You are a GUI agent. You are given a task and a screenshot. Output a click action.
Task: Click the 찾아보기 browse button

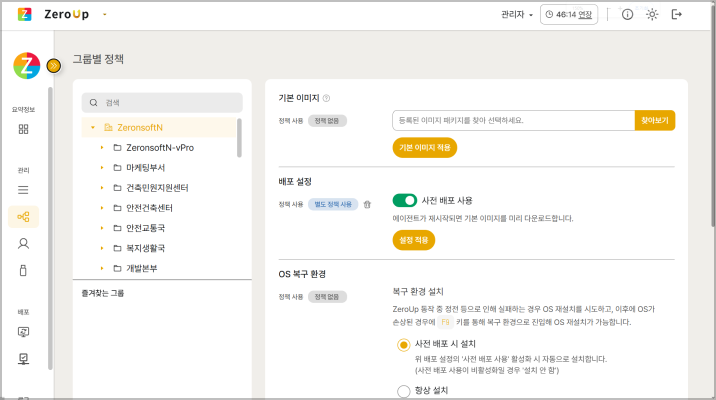point(655,120)
